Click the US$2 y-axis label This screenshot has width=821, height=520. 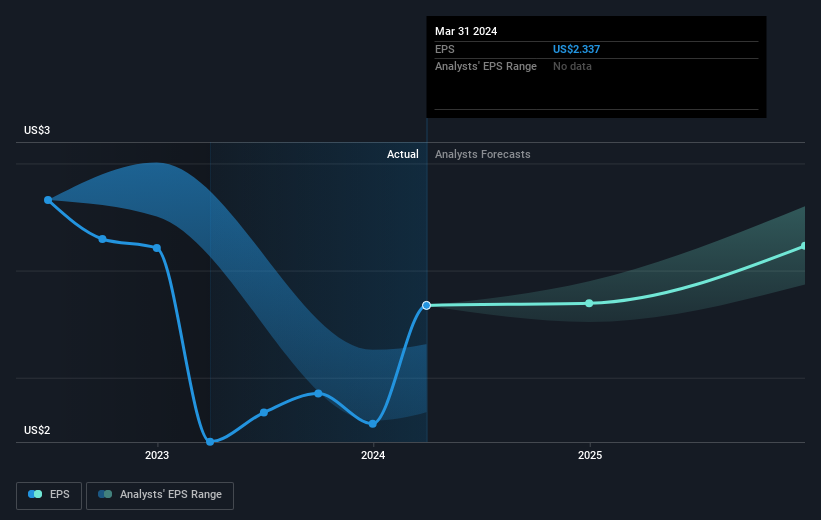37,430
